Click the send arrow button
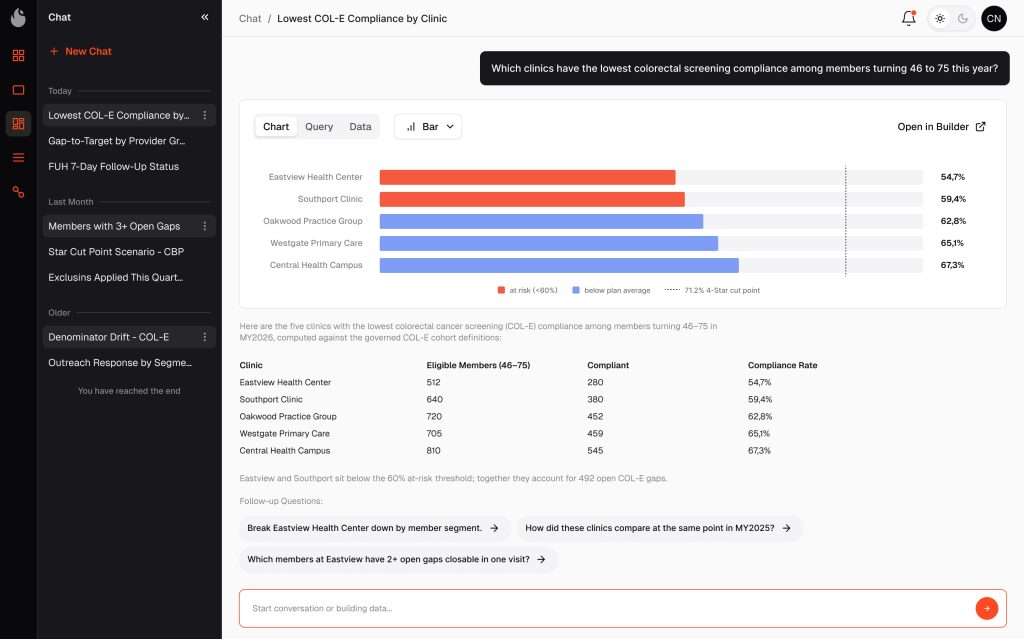Image resolution: width=1024 pixels, height=639 pixels. (987, 608)
